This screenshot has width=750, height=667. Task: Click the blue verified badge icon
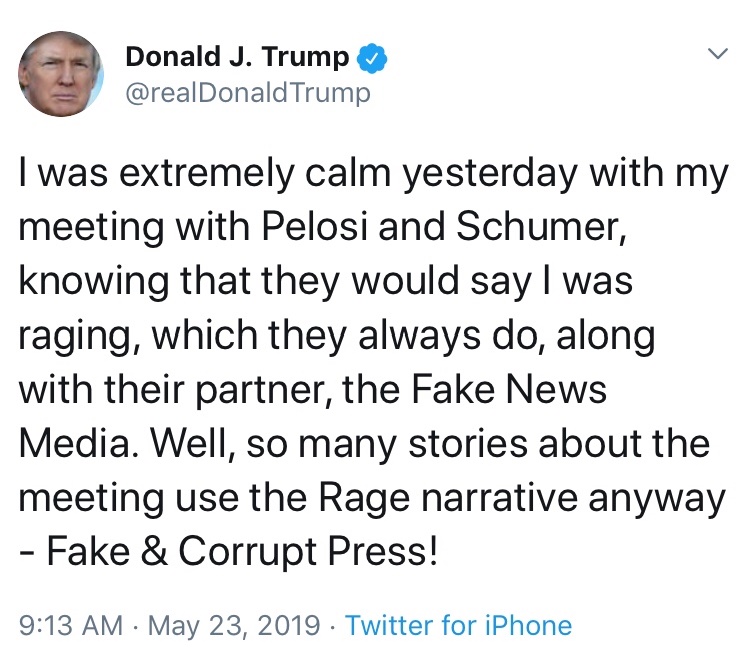[x=372, y=60]
